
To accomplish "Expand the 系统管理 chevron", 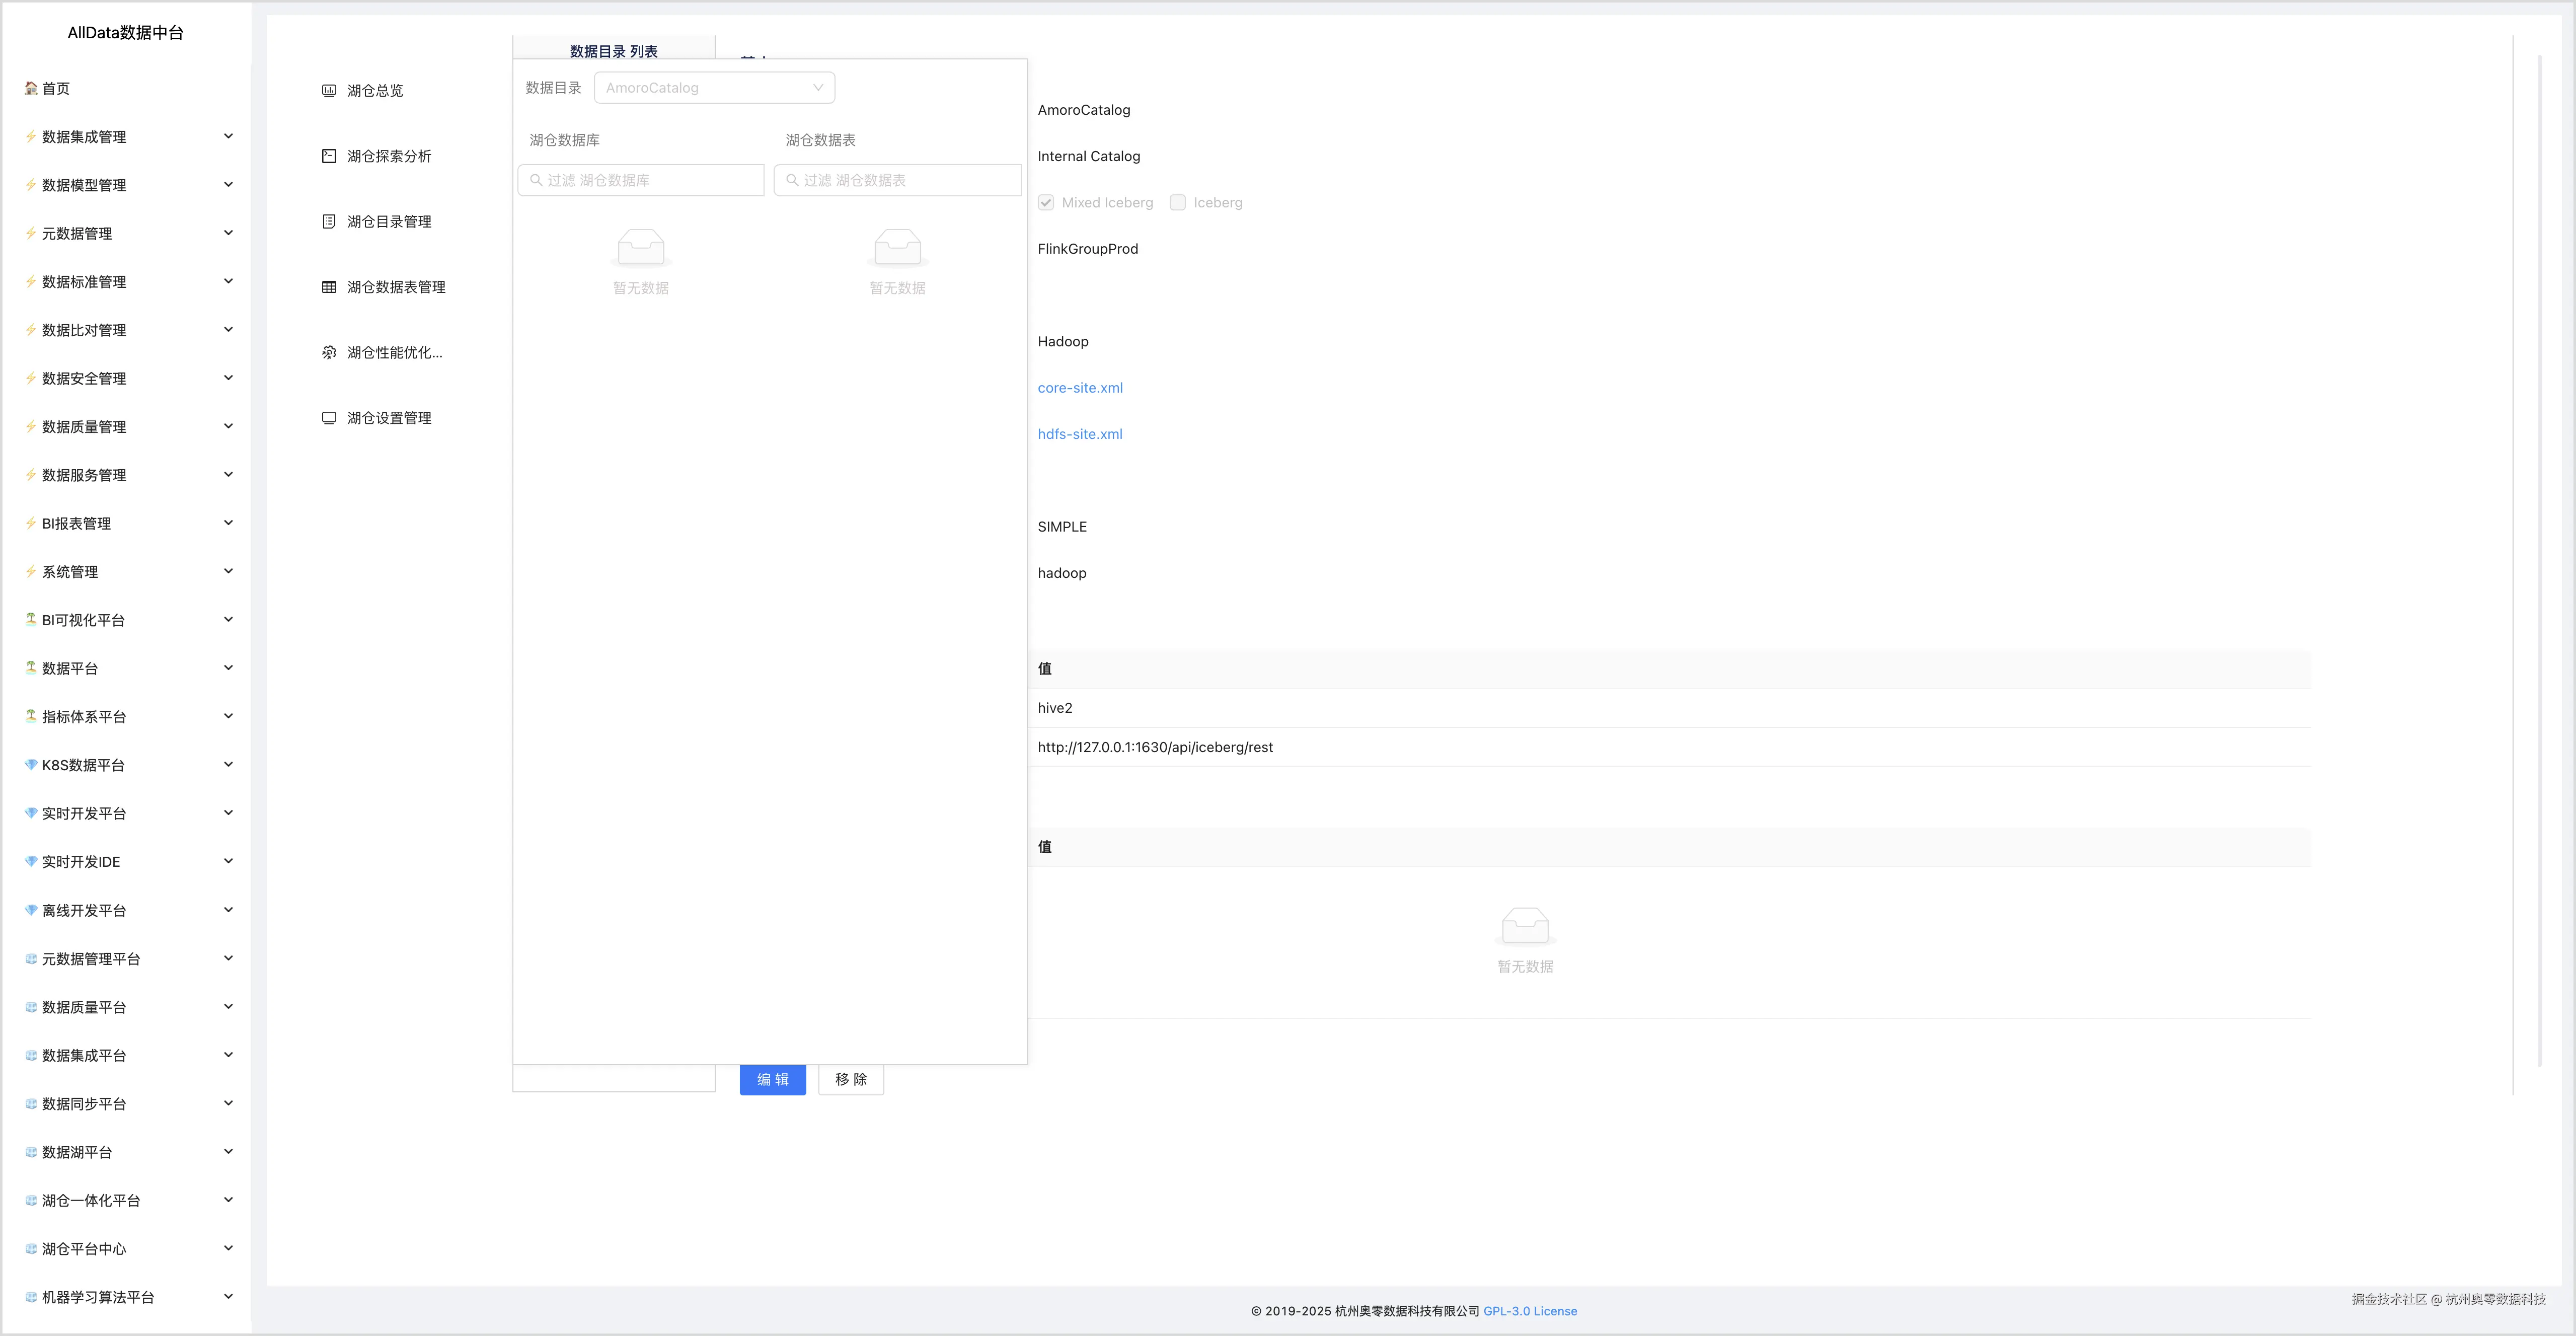I will [x=228, y=572].
